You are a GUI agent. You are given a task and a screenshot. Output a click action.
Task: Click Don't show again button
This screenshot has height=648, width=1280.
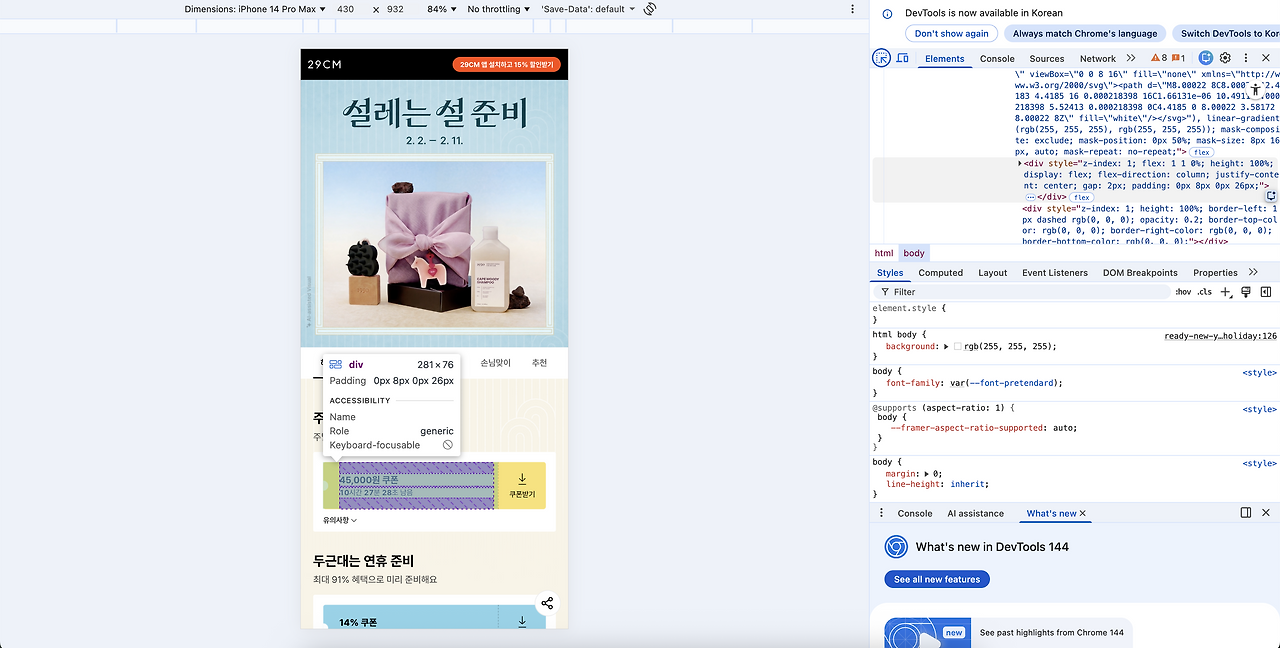point(951,33)
